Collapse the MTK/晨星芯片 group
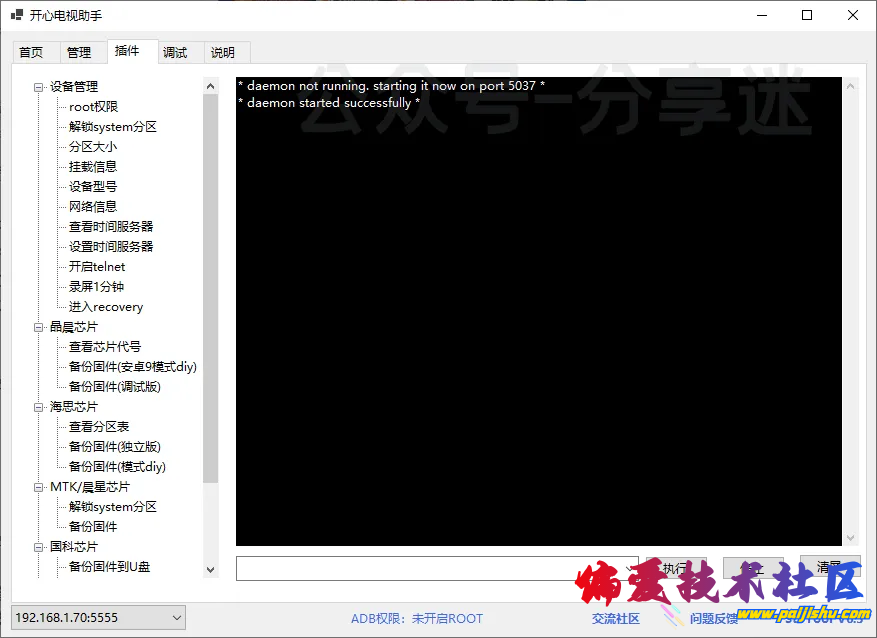The image size is (877, 638). (39, 487)
